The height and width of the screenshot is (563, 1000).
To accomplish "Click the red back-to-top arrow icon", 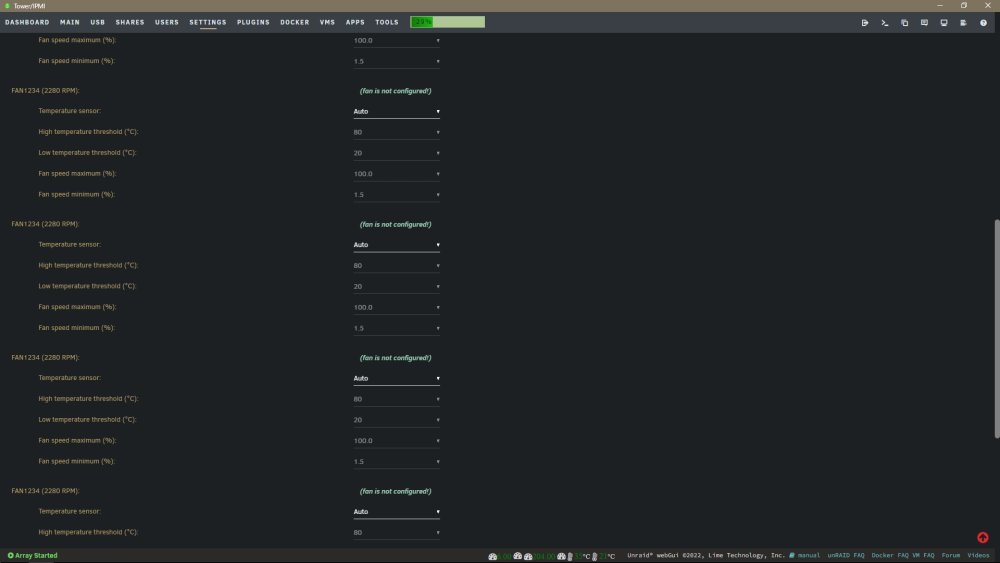I will (983, 537).
